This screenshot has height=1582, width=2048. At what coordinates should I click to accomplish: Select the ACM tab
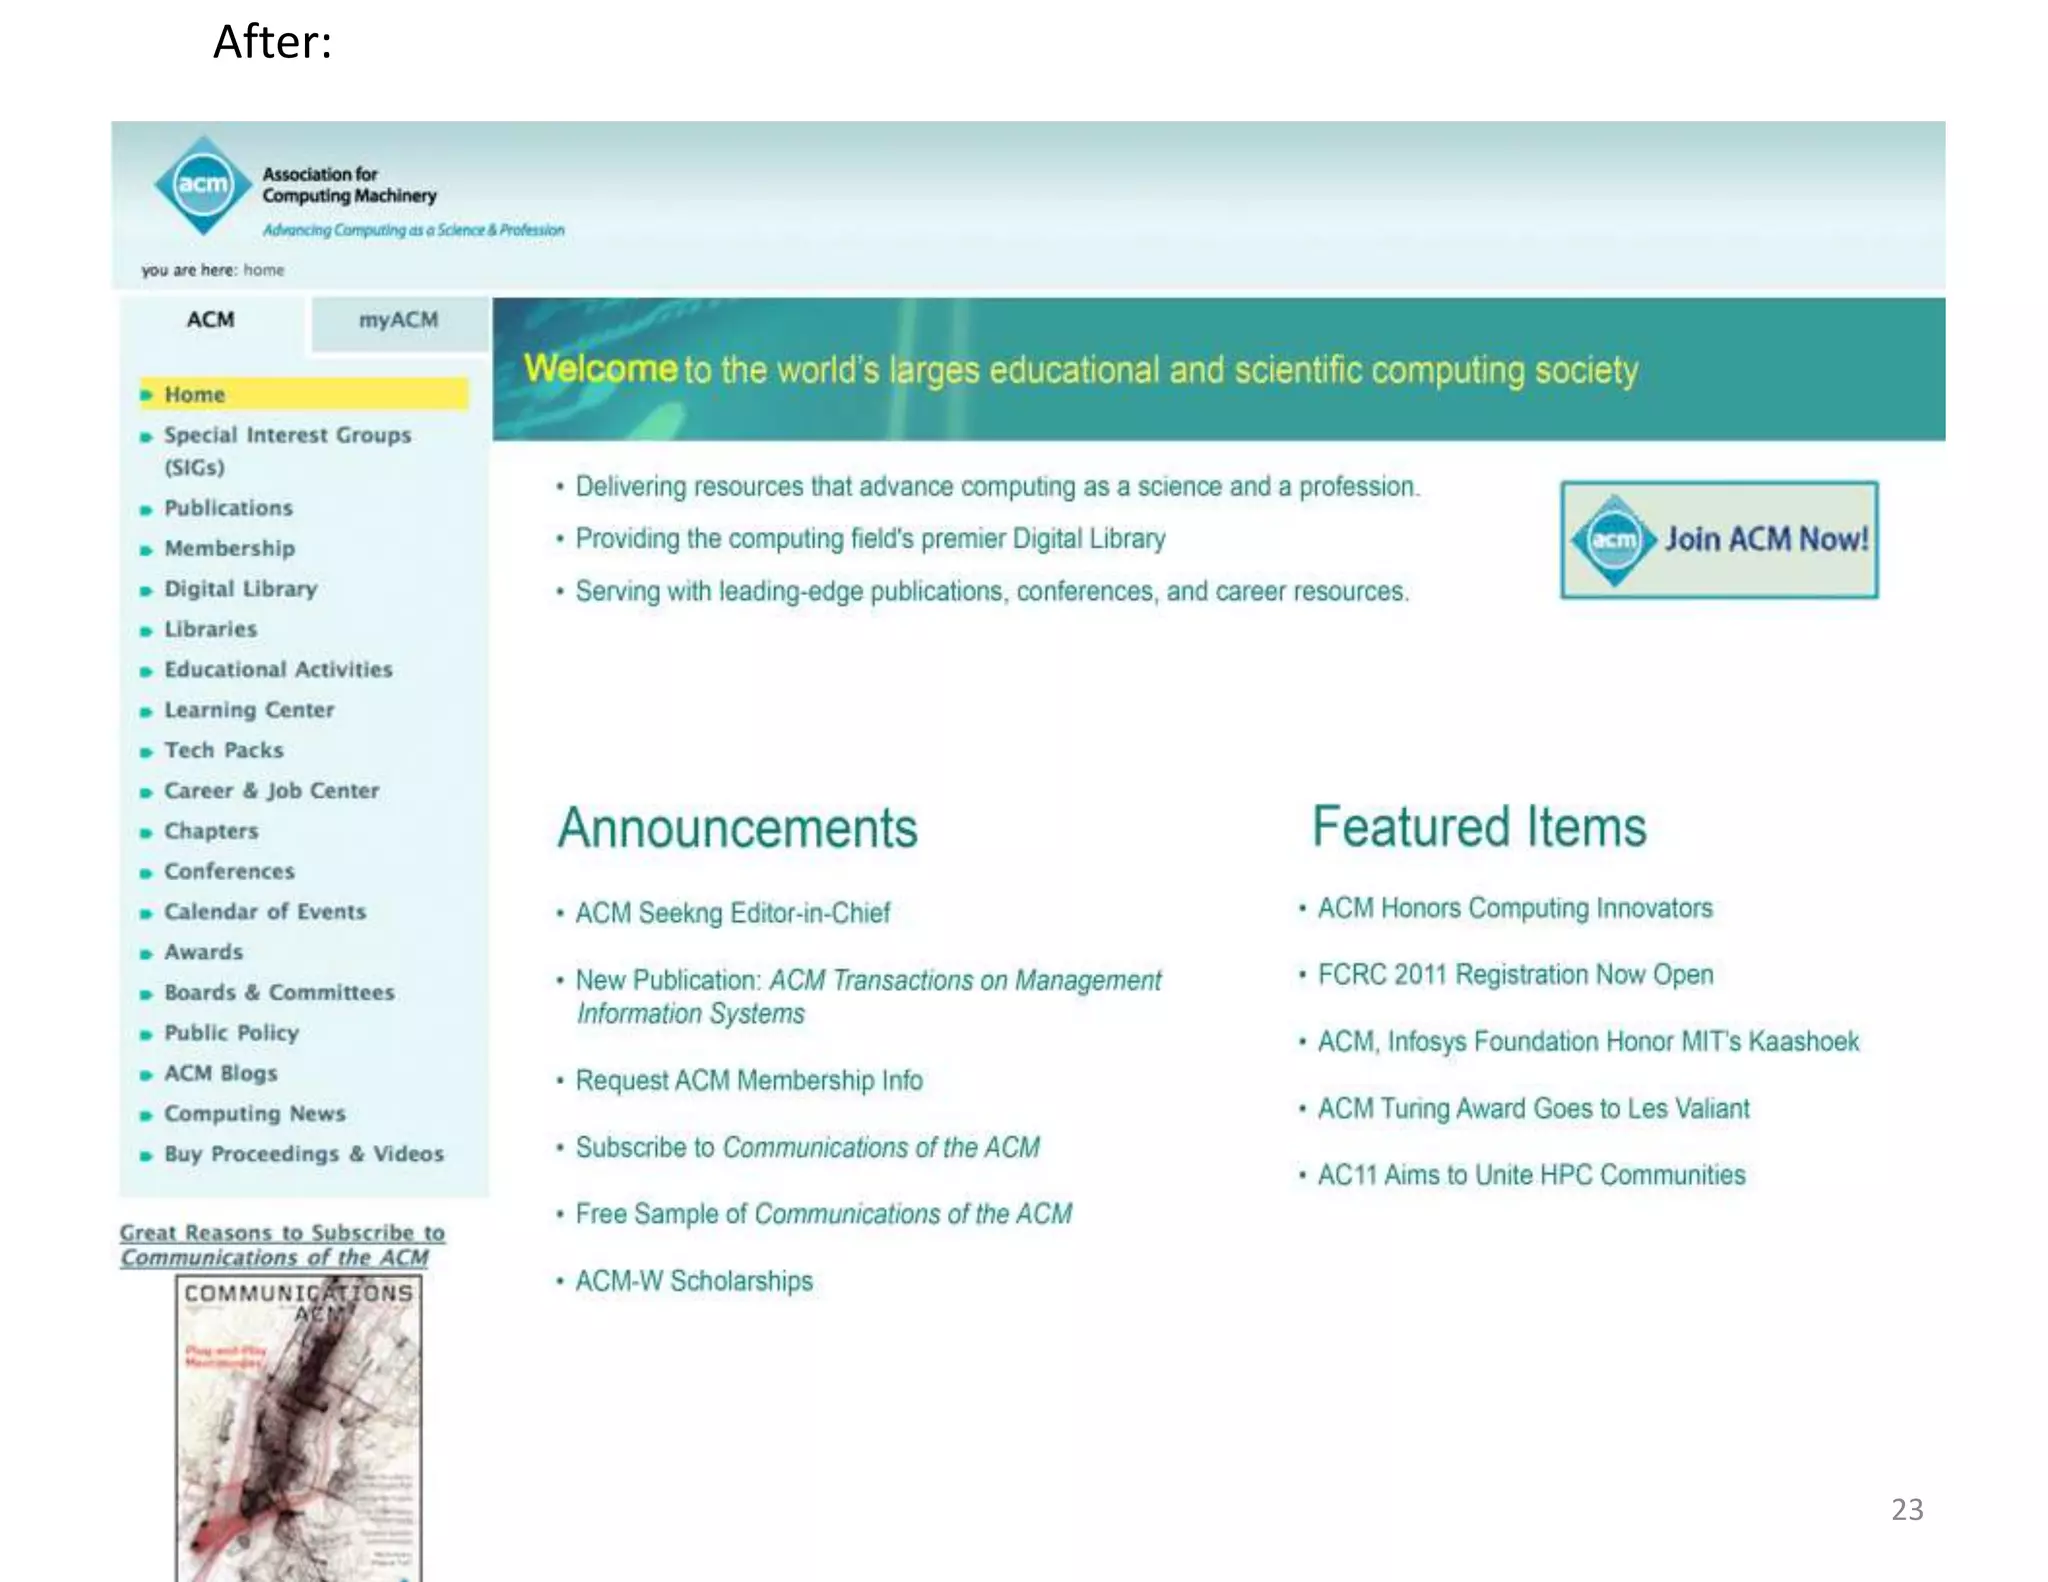point(210,321)
